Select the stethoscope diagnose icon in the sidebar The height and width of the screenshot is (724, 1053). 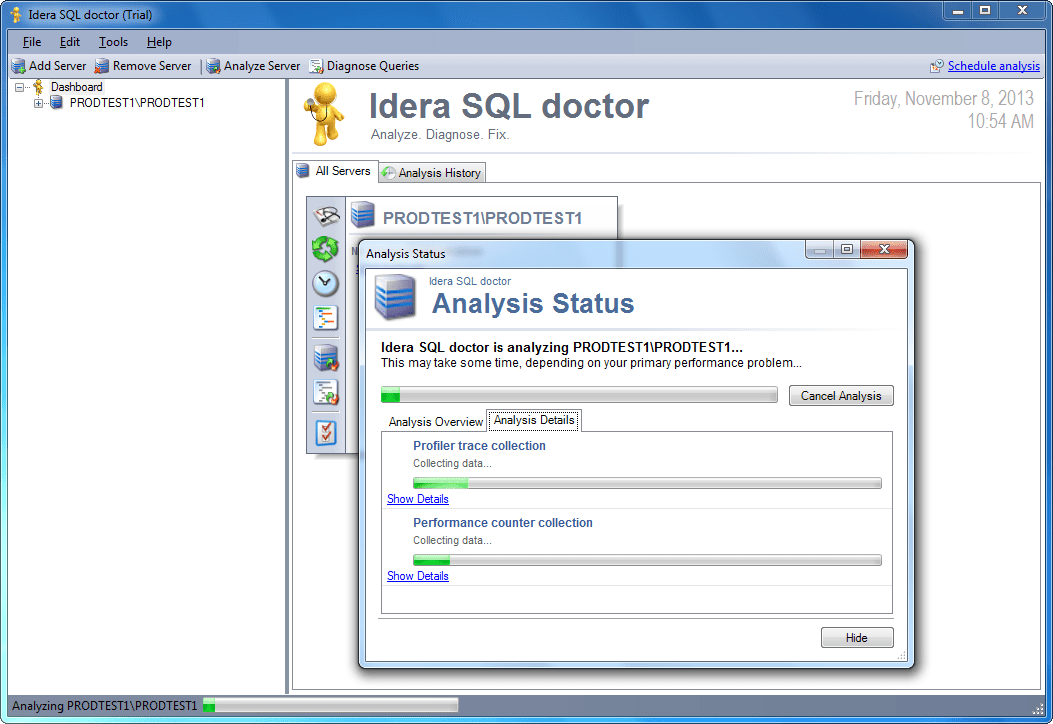[325, 214]
